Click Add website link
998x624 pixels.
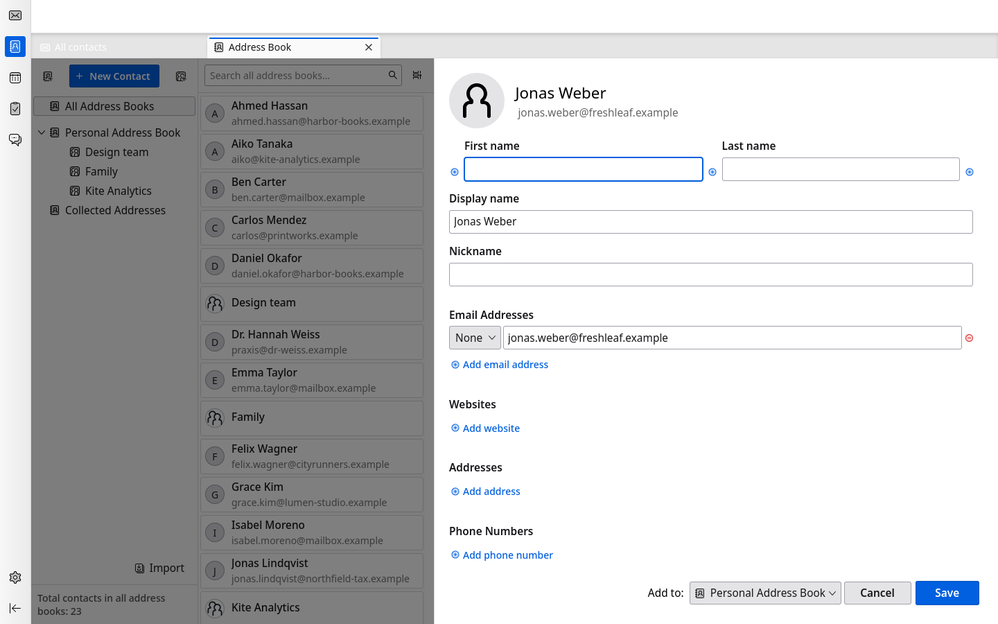point(485,429)
